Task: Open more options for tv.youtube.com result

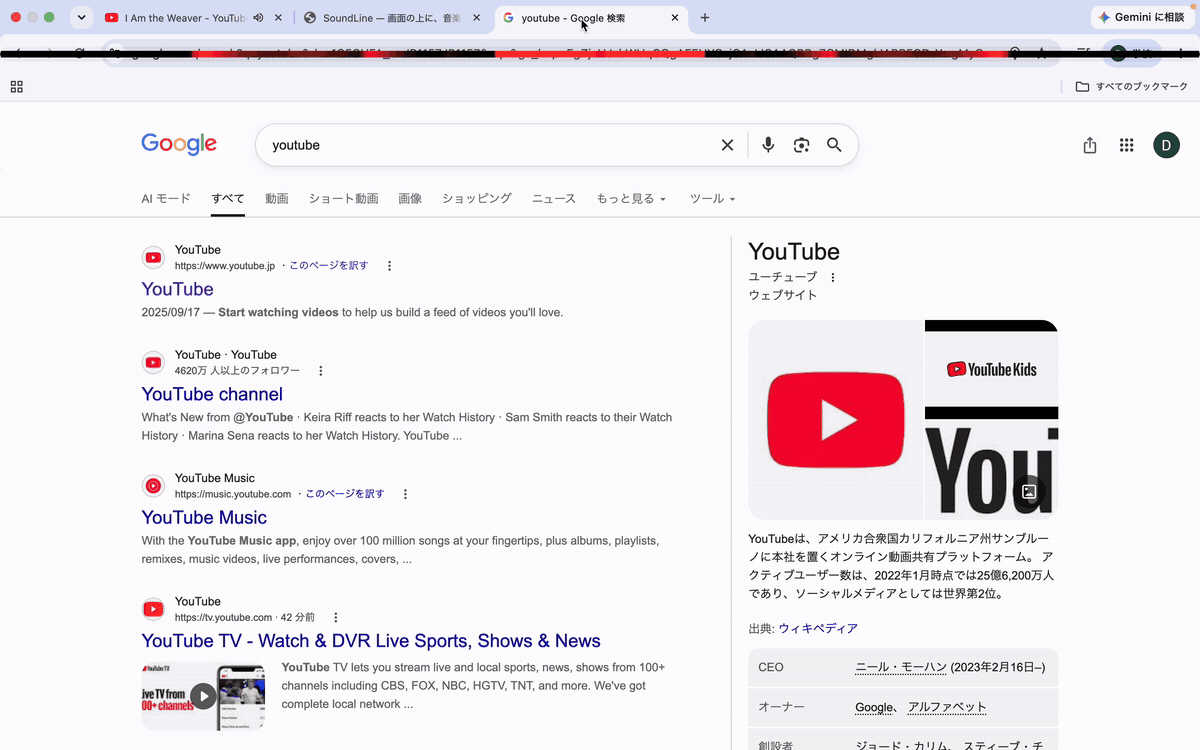Action: click(336, 618)
